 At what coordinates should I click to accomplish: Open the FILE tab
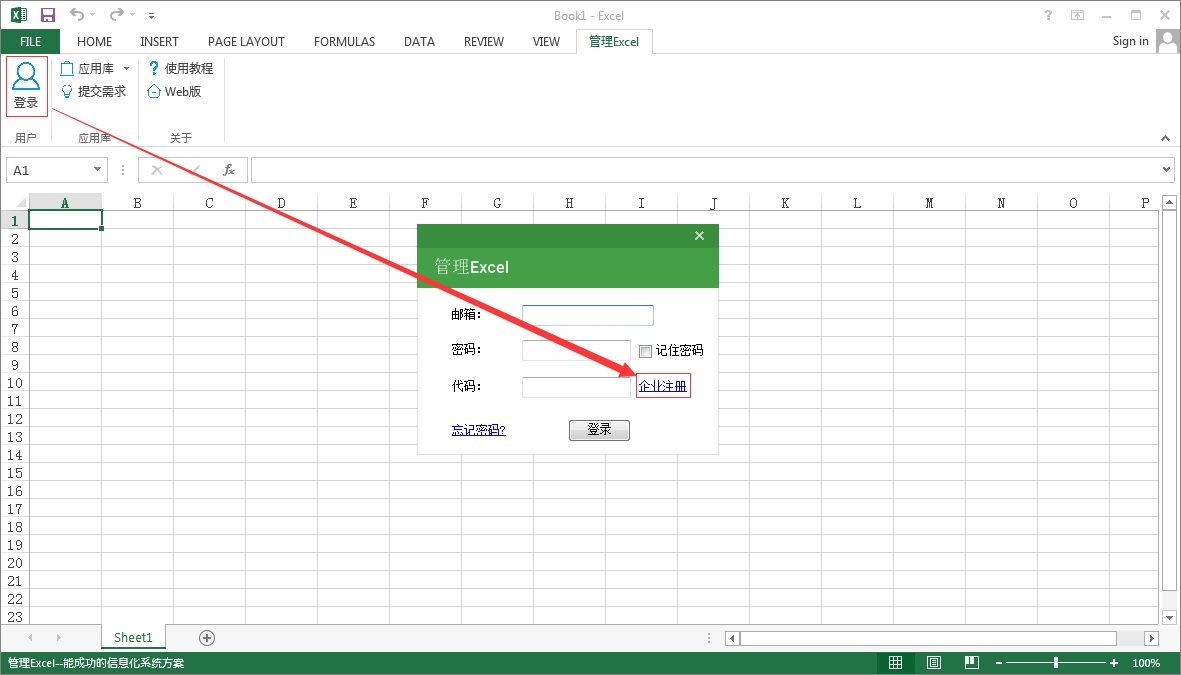31,41
